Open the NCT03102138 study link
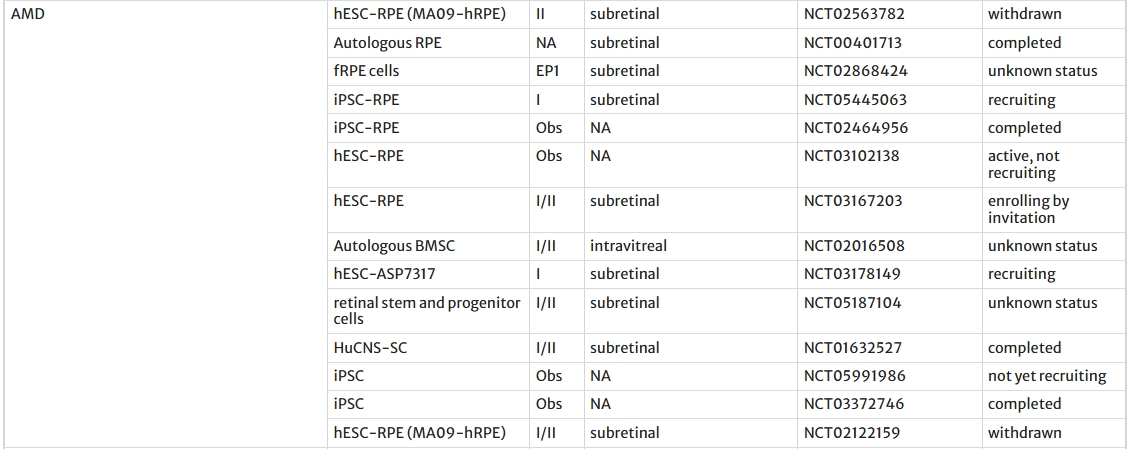 point(855,156)
